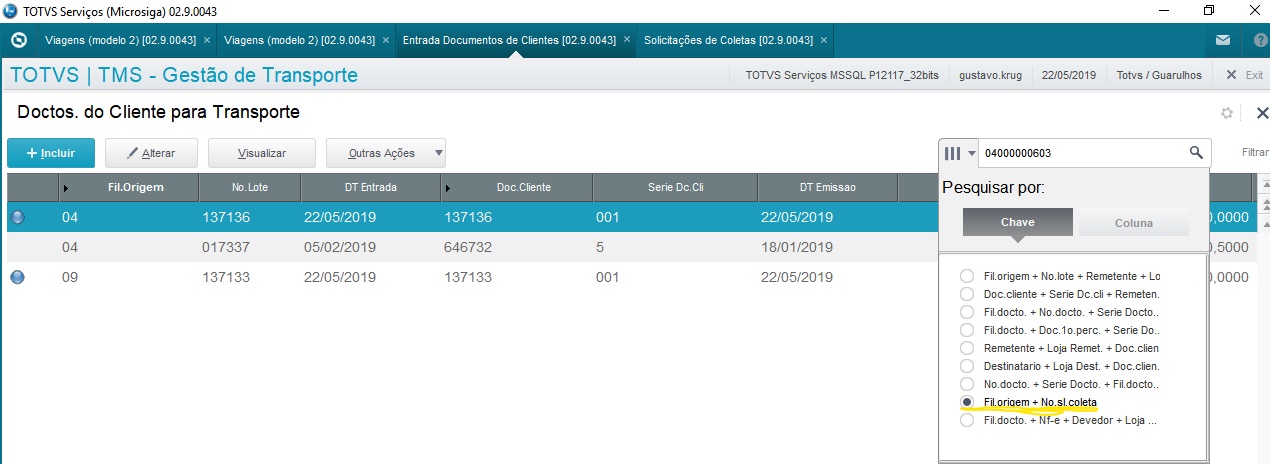Screen dimensions: 1270x464
Task: Sort by No.Lote column header
Action: [x=249, y=187]
